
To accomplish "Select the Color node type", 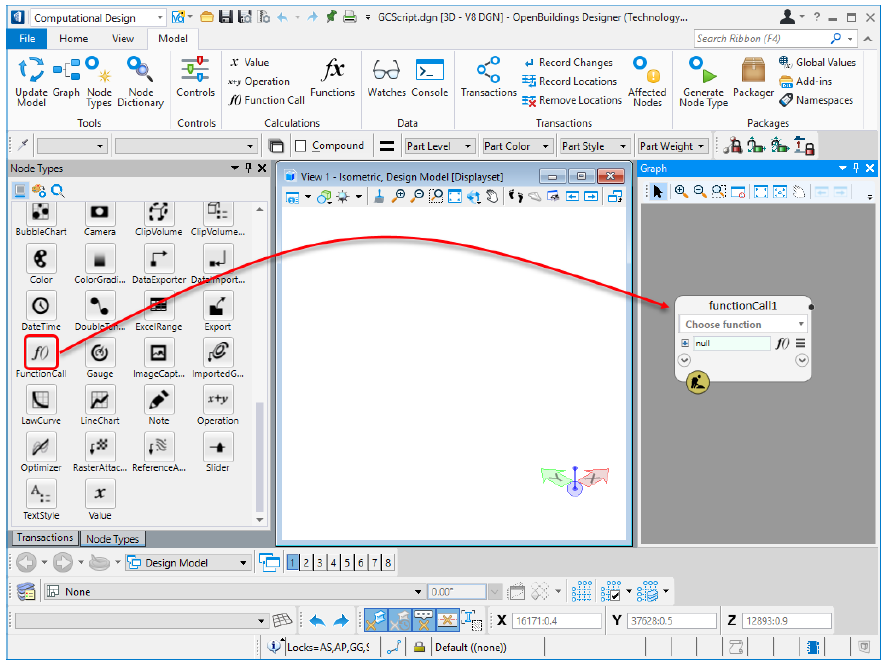I will (x=41, y=264).
